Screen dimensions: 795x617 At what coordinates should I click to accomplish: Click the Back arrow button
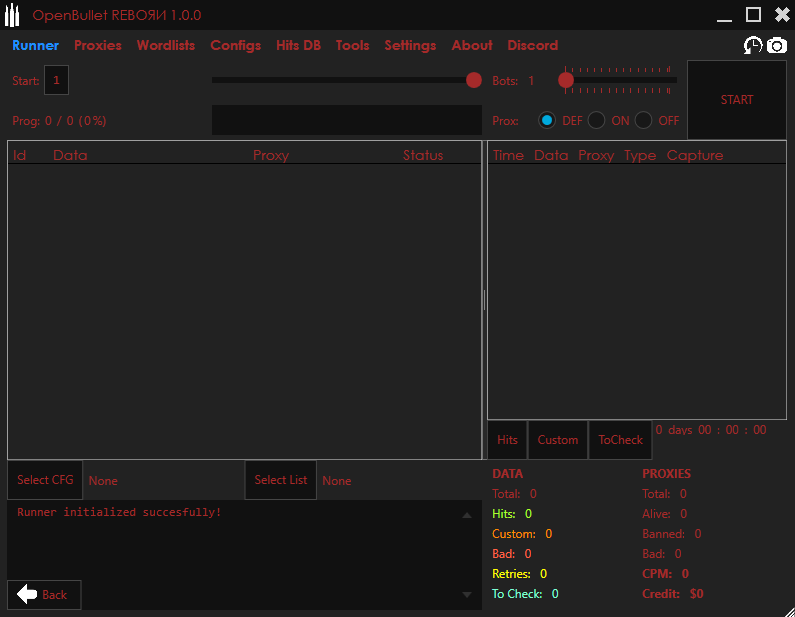point(44,594)
